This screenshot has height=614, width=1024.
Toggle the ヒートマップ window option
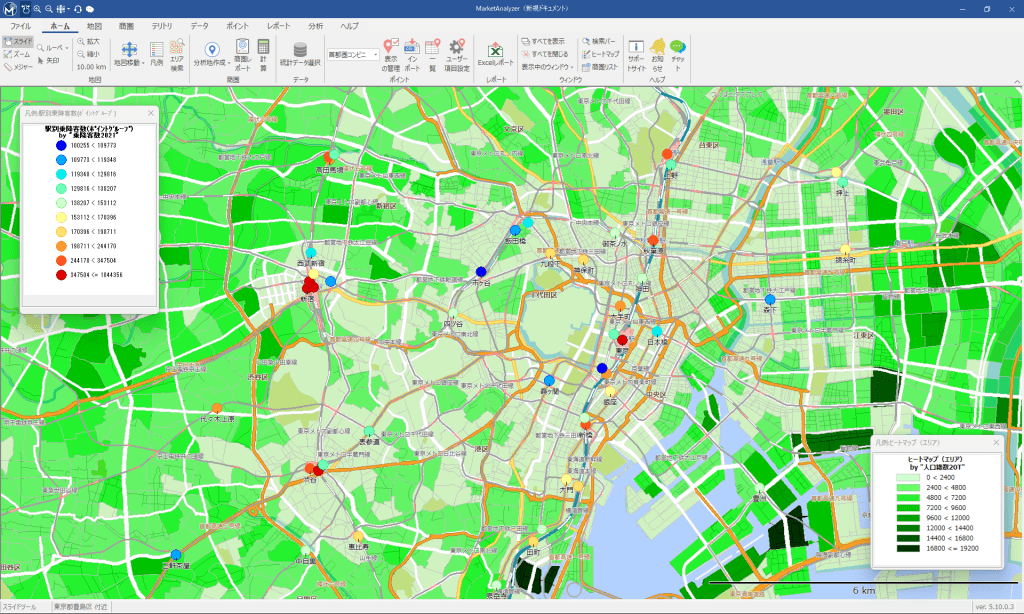[x=600, y=54]
